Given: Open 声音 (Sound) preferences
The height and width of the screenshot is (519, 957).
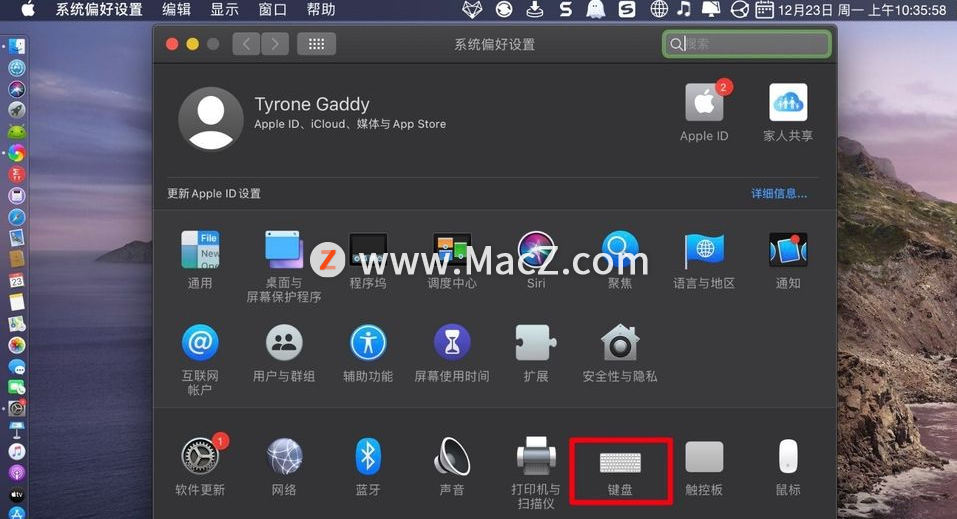Looking at the screenshot, I should pos(452,465).
